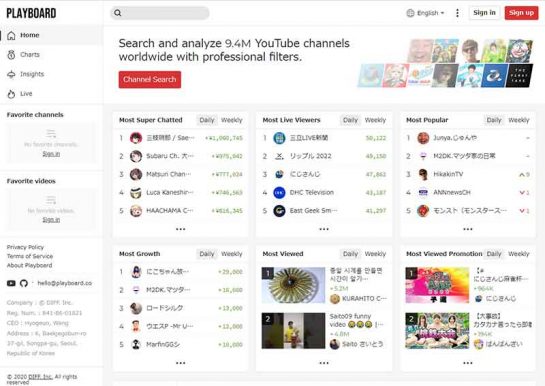
Task: Click the search magnifier icon
Action: click(118, 13)
